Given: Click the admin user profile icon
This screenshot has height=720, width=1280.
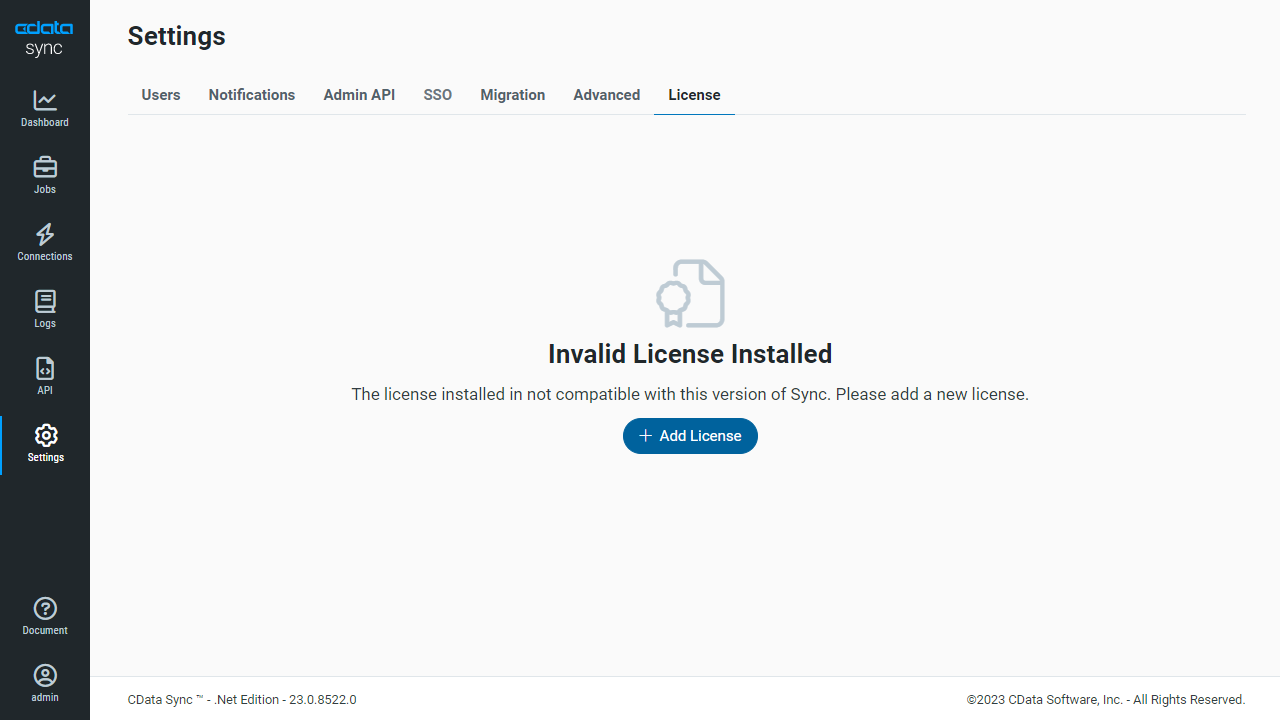Looking at the screenshot, I should click(x=45, y=675).
